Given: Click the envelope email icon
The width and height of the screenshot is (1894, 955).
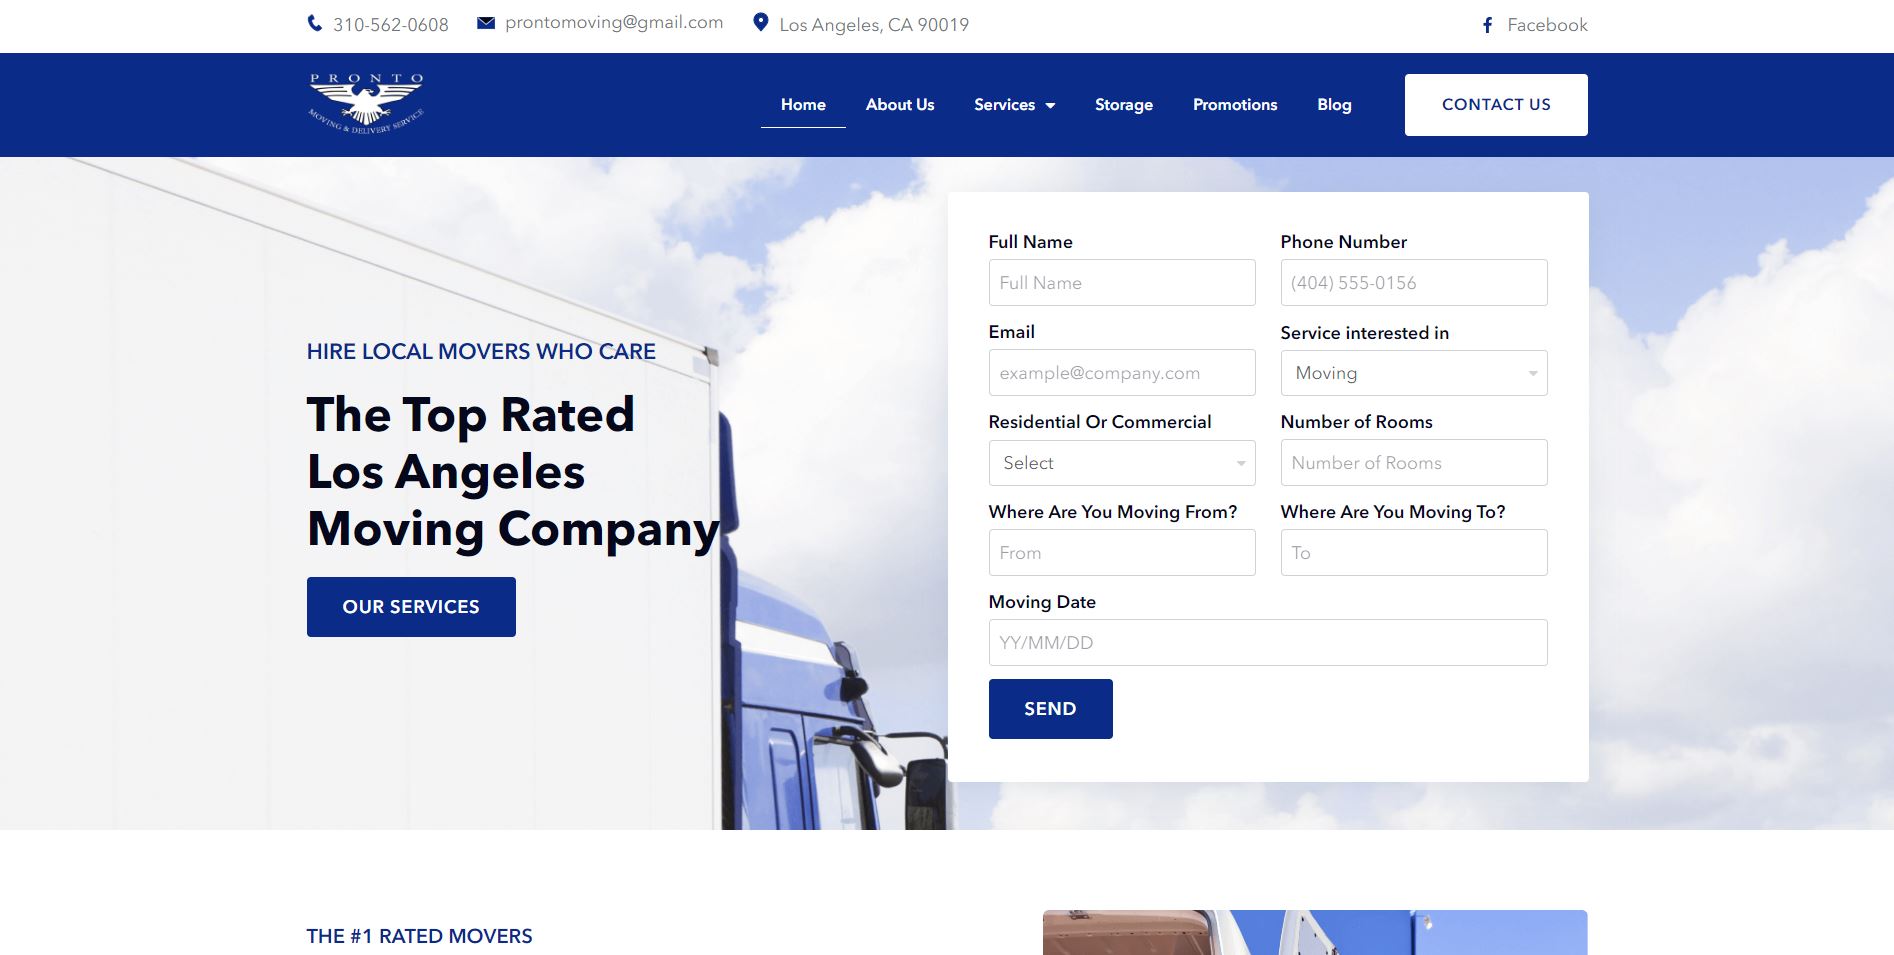Looking at the screenshot, I should (x=486, y=23).
